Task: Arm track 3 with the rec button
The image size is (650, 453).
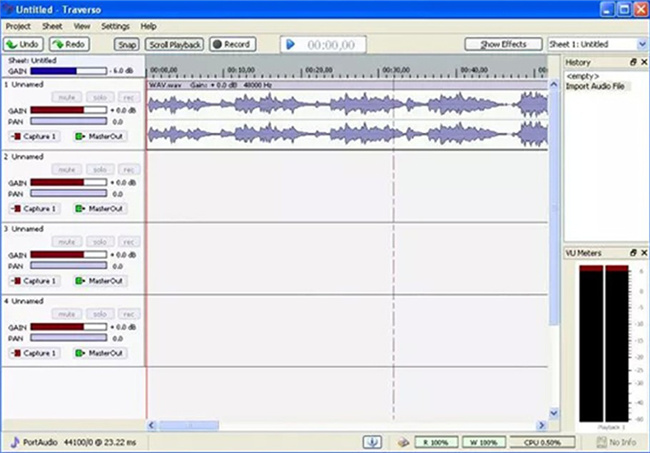Action: point(127,242)
